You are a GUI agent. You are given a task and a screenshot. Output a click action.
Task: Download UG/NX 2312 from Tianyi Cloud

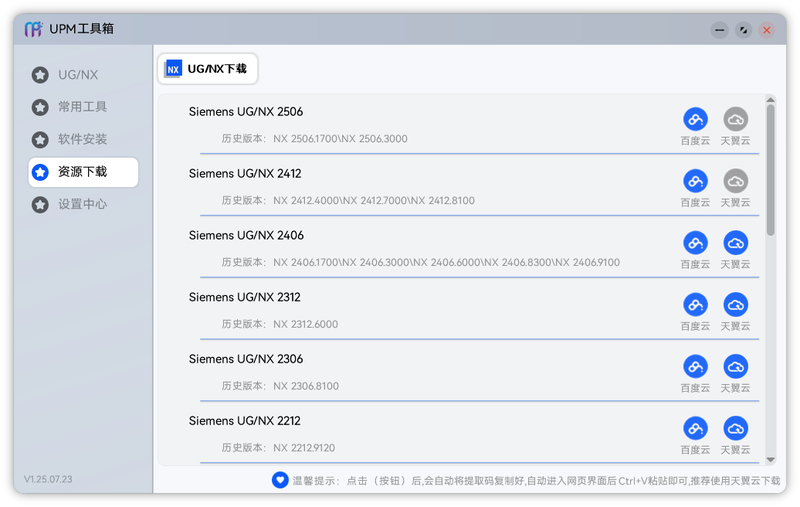pyautogui.click(x=735, y=305)
